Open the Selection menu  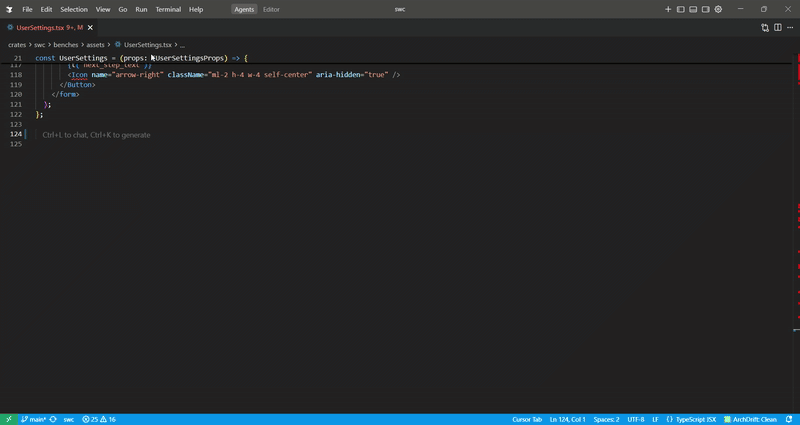coord(74,9)
